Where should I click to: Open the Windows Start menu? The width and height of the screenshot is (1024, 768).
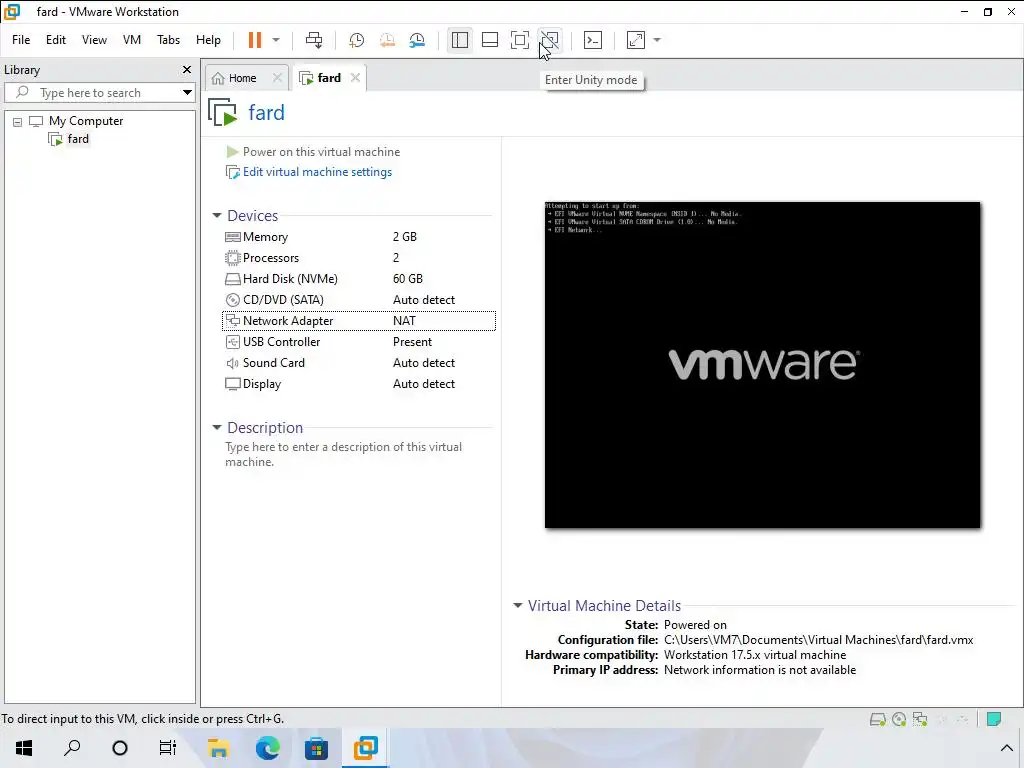[x=24, y=748]
